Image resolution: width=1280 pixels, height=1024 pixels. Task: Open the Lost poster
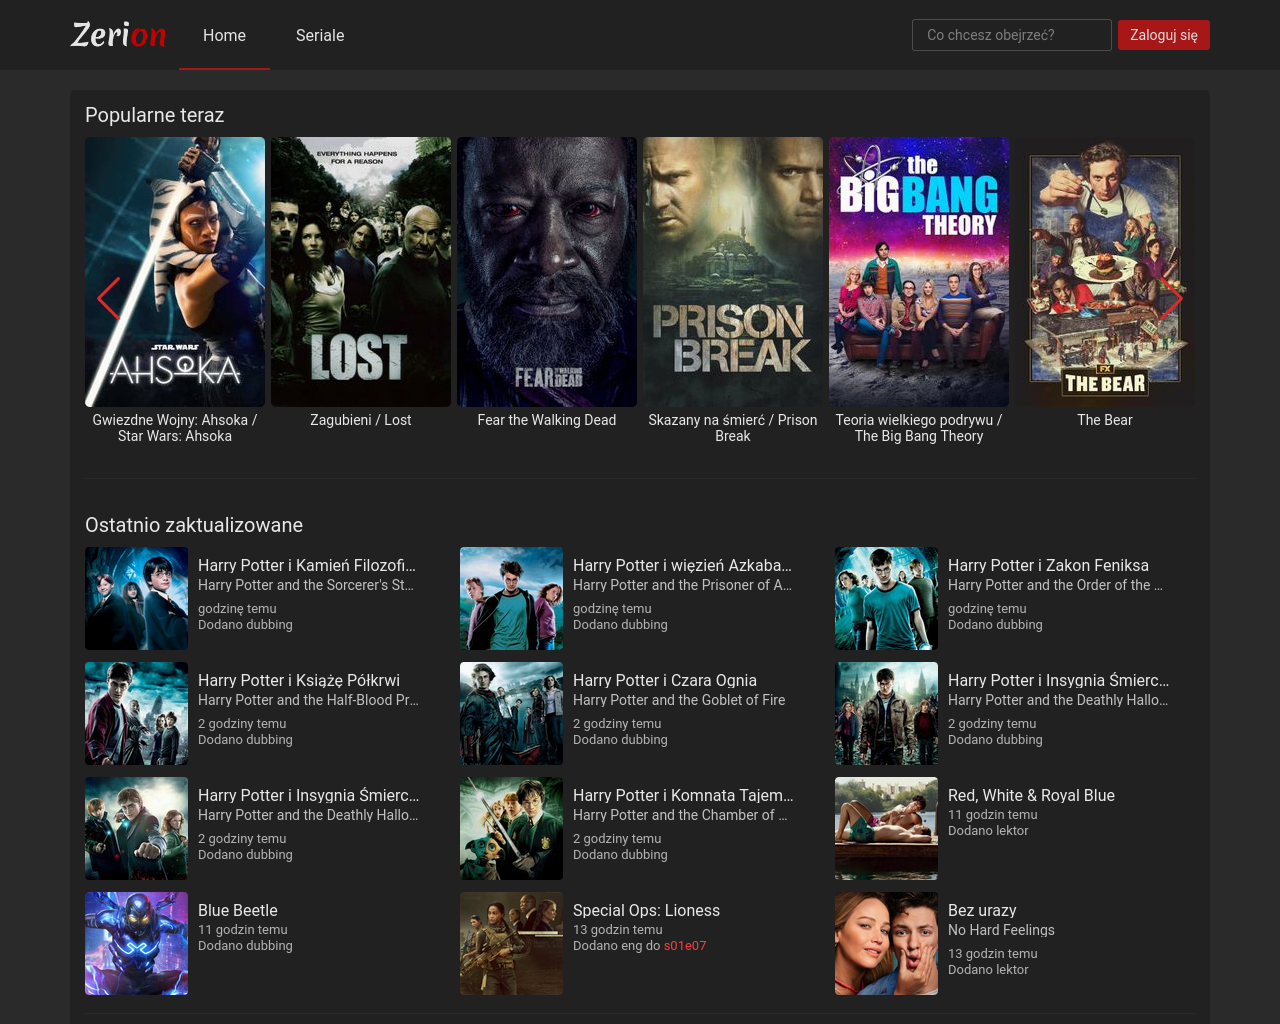click(x=361, y=272)
